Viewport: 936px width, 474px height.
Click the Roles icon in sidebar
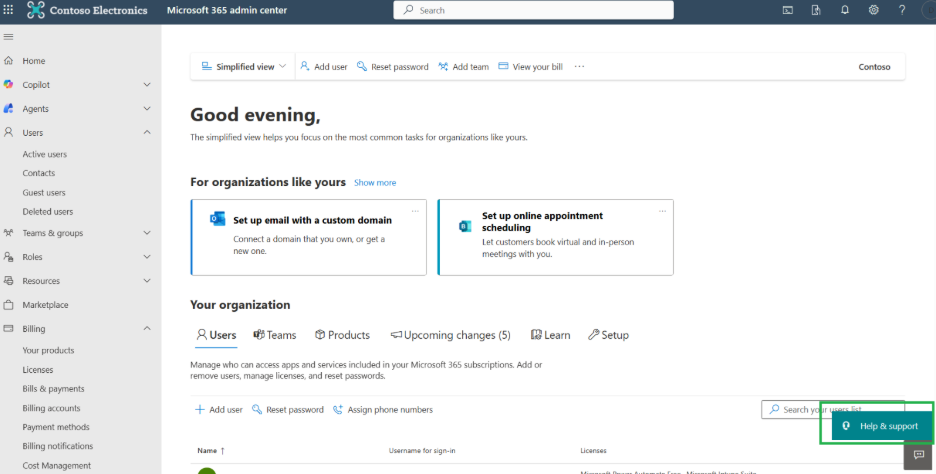pos(8,257)
